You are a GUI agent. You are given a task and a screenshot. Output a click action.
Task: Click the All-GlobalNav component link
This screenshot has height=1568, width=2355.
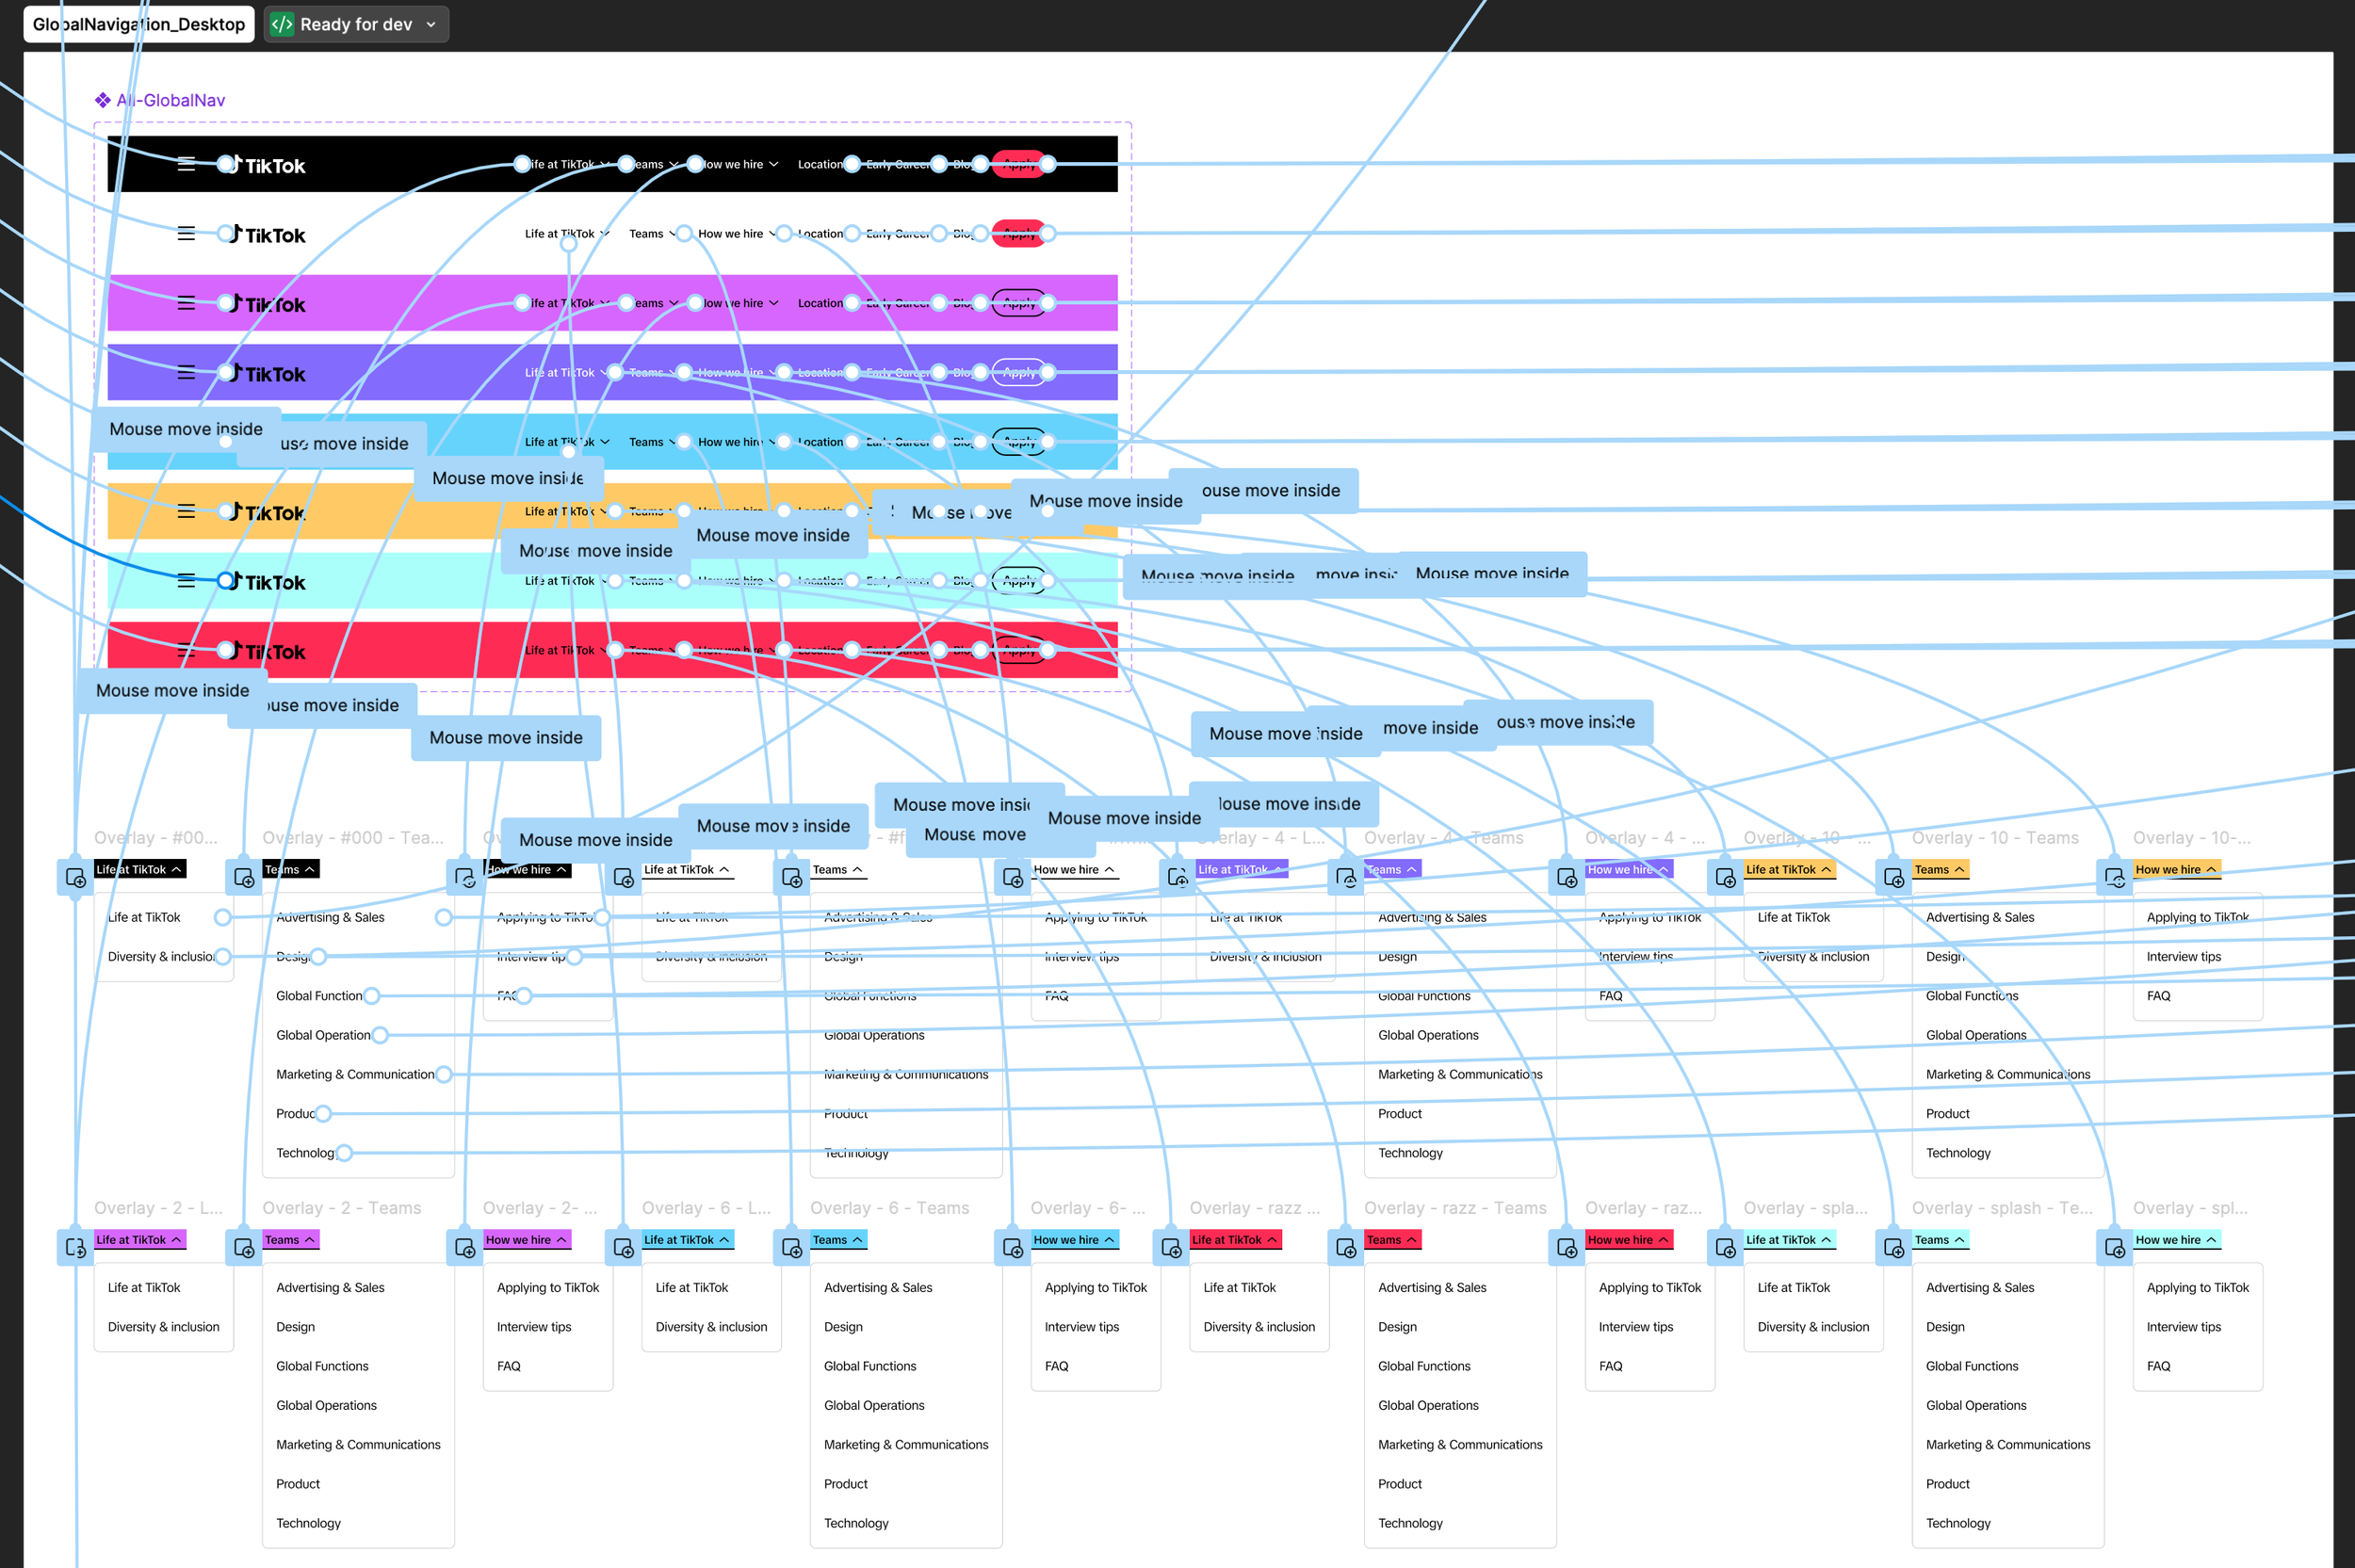coord(170,100)
